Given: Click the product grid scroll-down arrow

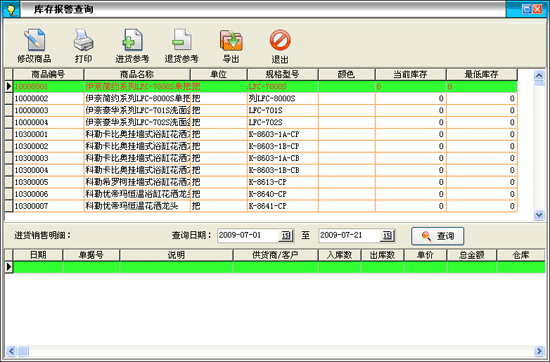Looking at the screenshot, I should [x=539, y=214].
